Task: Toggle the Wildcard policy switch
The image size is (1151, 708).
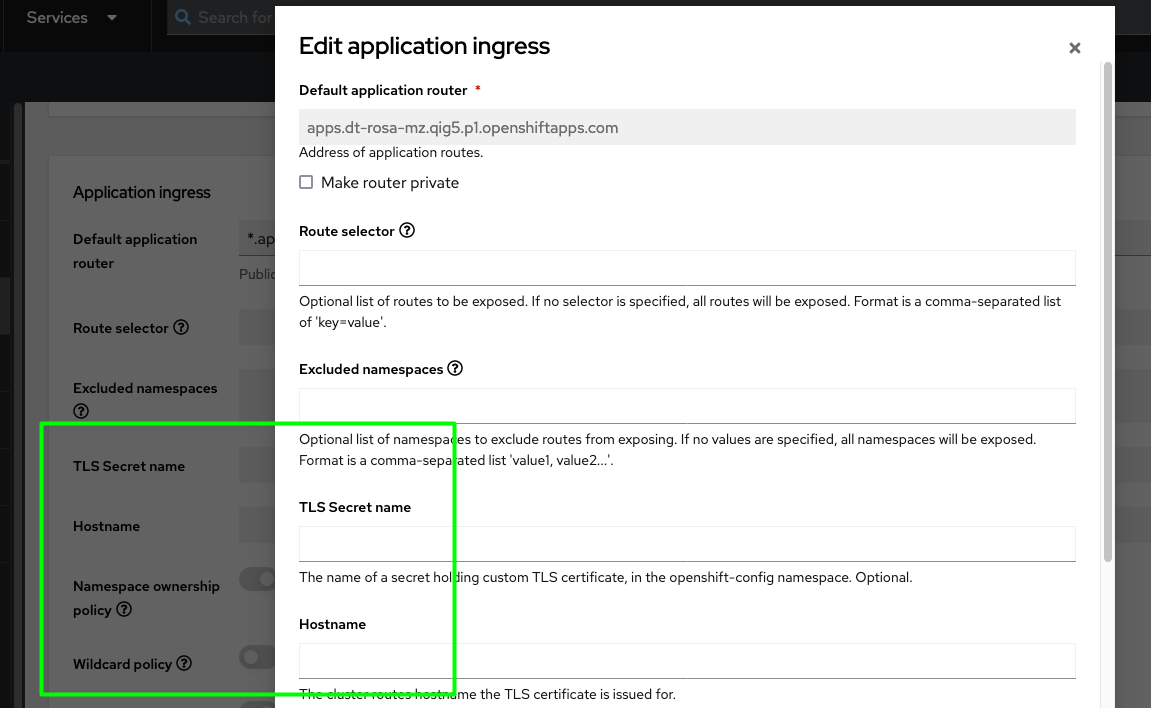Action: click(x=258, y=657)
